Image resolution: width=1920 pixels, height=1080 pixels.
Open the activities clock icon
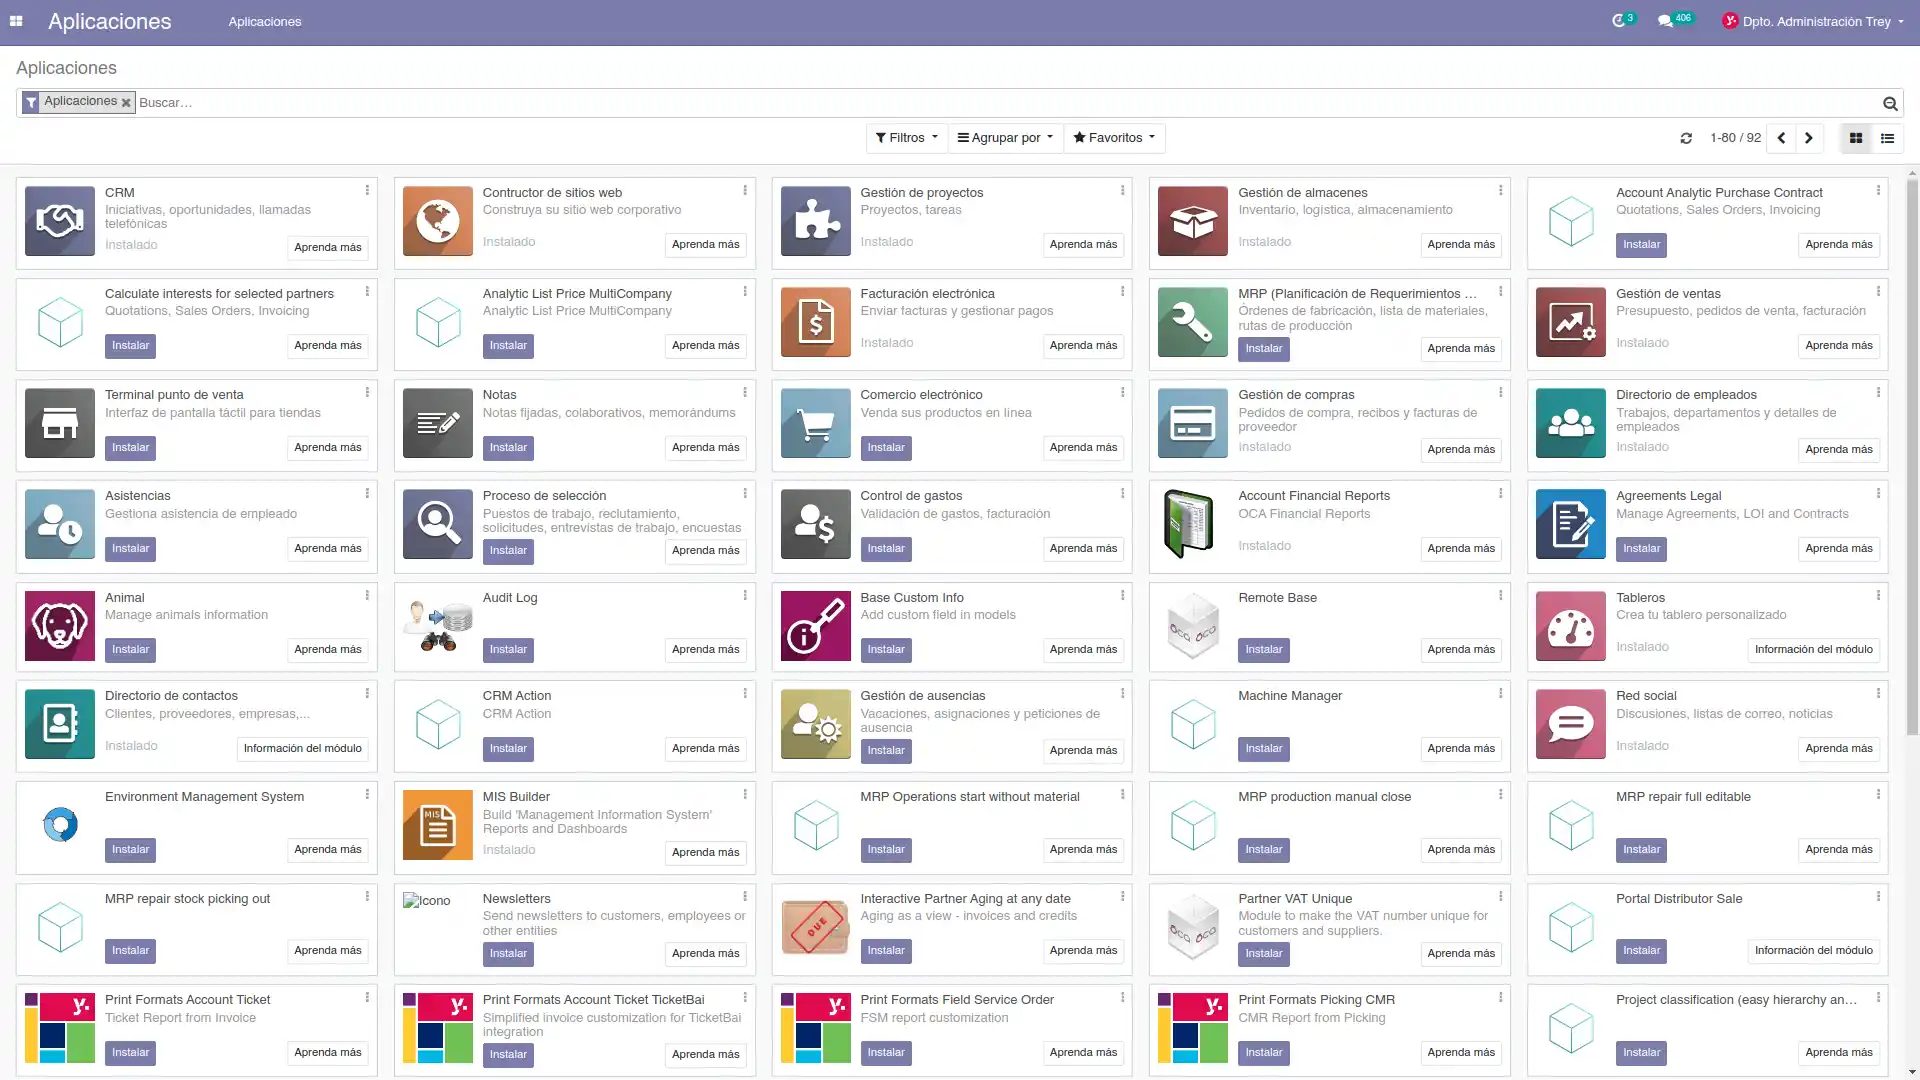tap(1619, 21)
